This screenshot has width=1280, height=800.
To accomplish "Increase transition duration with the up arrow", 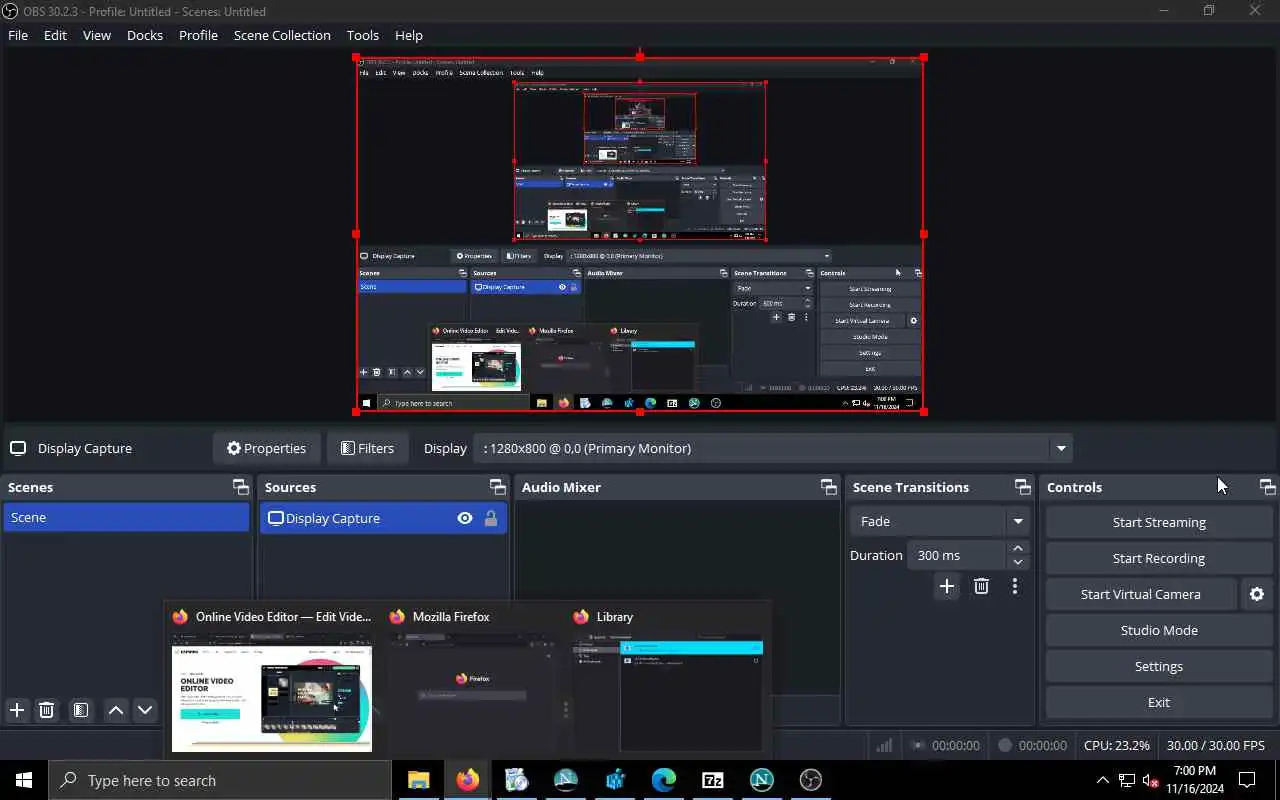I will tap(1018, 548).
